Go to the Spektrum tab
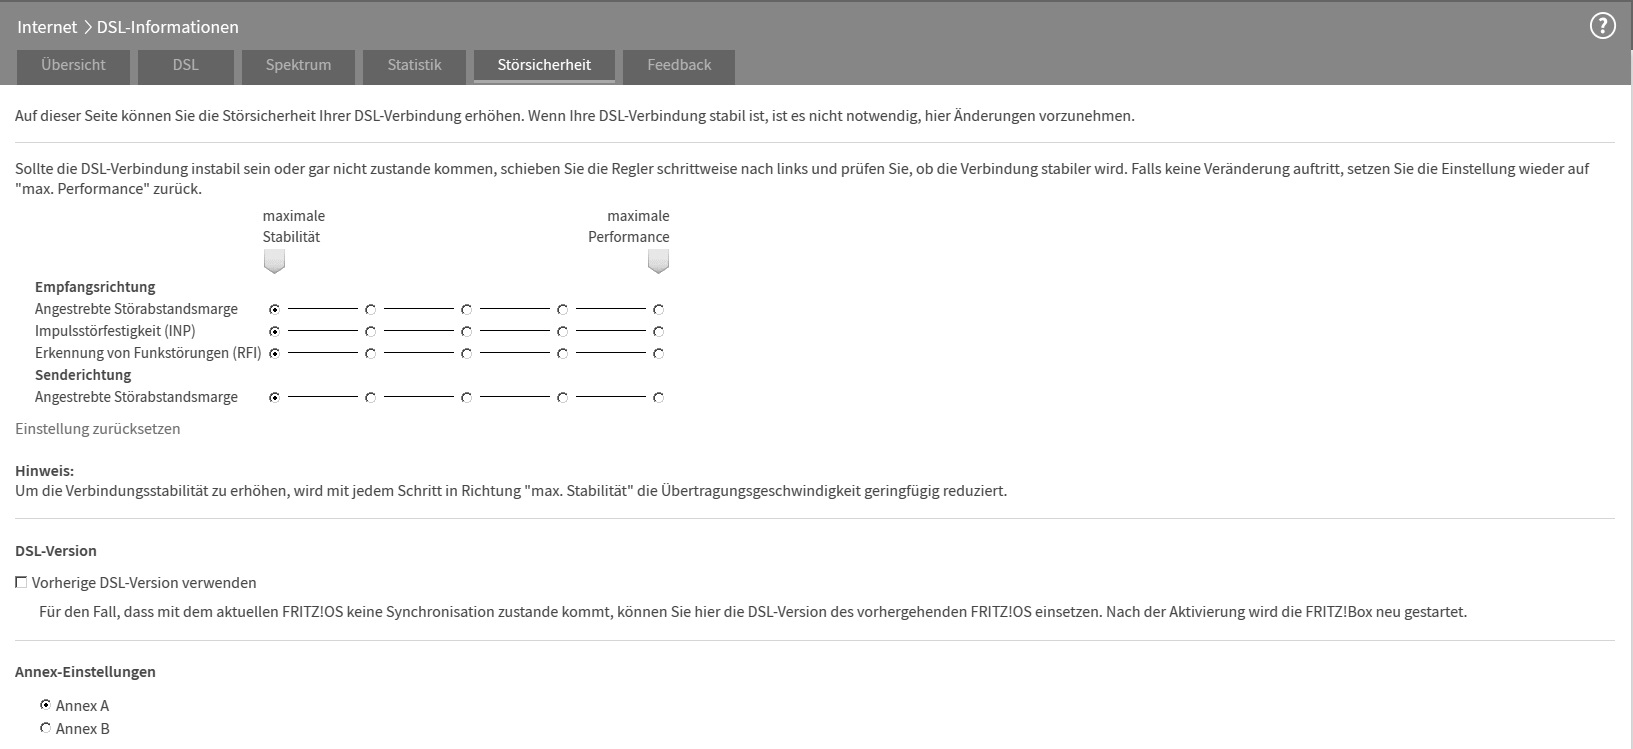 [x=298, y=65]
